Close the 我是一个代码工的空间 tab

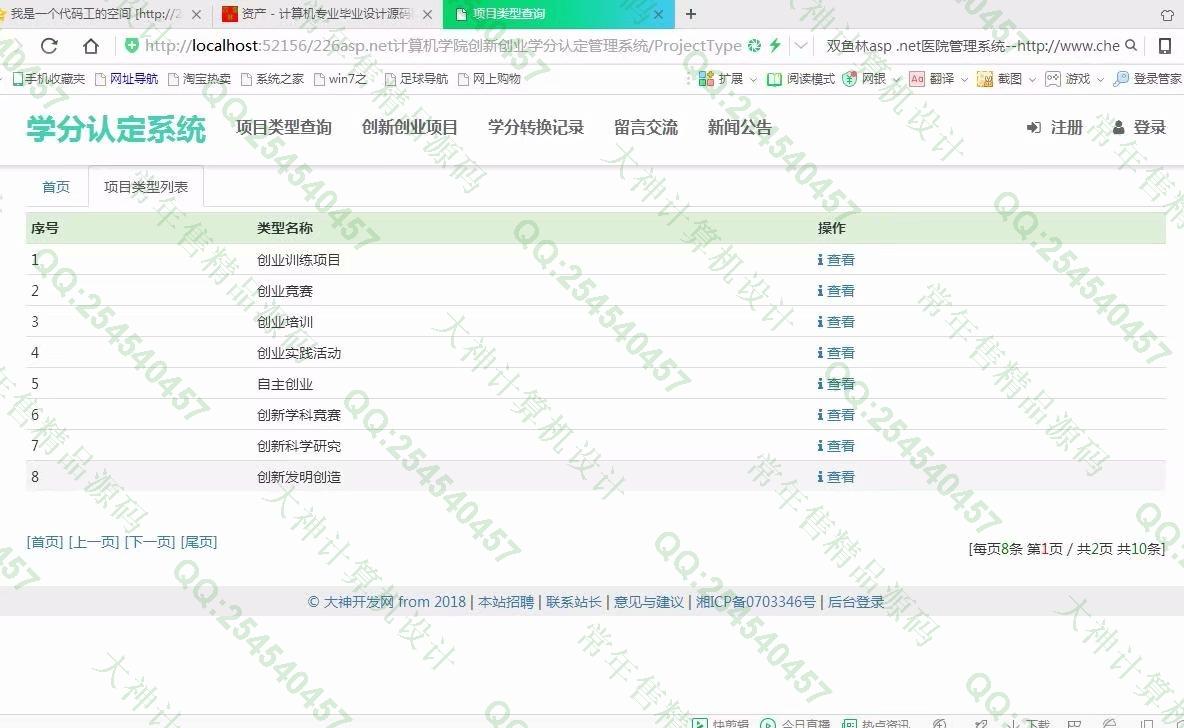[196, 14]
